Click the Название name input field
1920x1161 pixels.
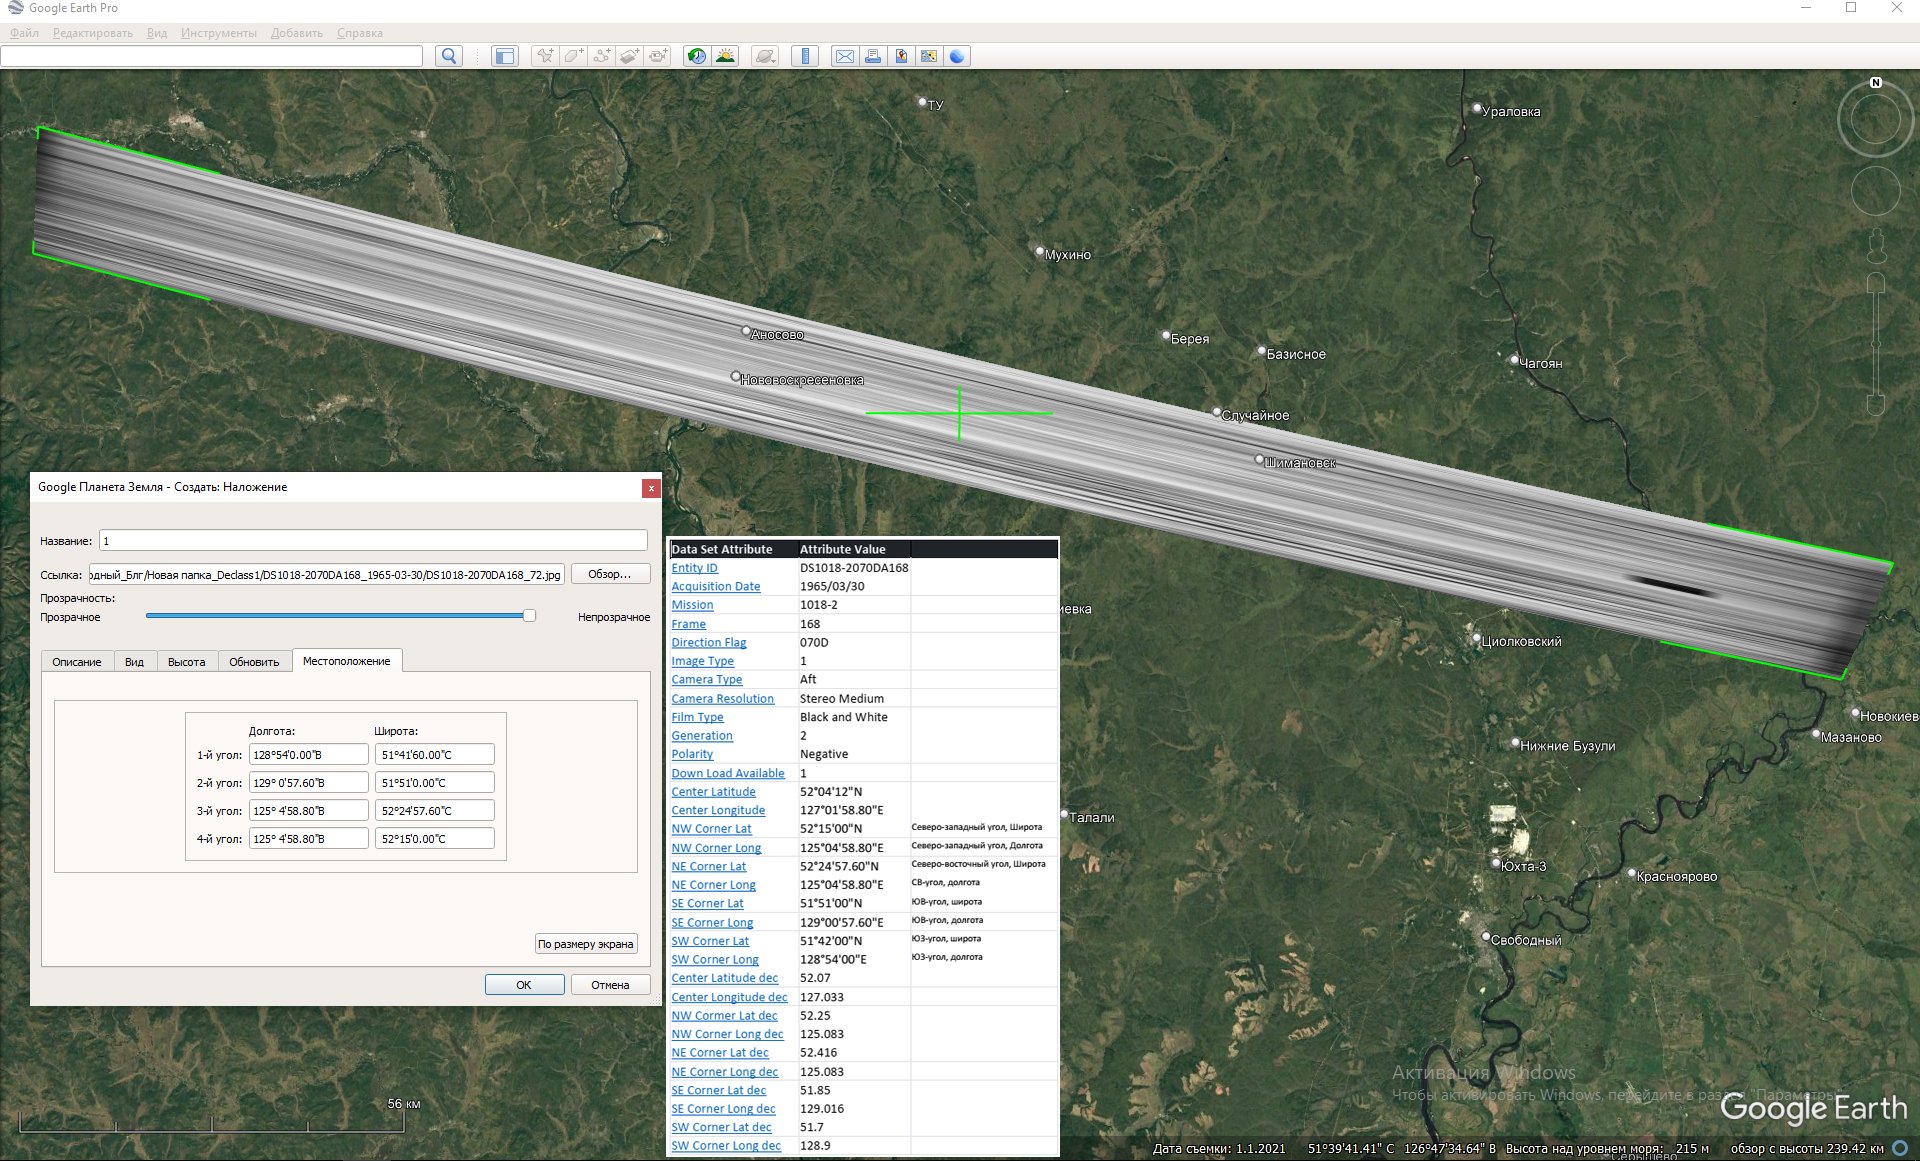tap(373, 541)
